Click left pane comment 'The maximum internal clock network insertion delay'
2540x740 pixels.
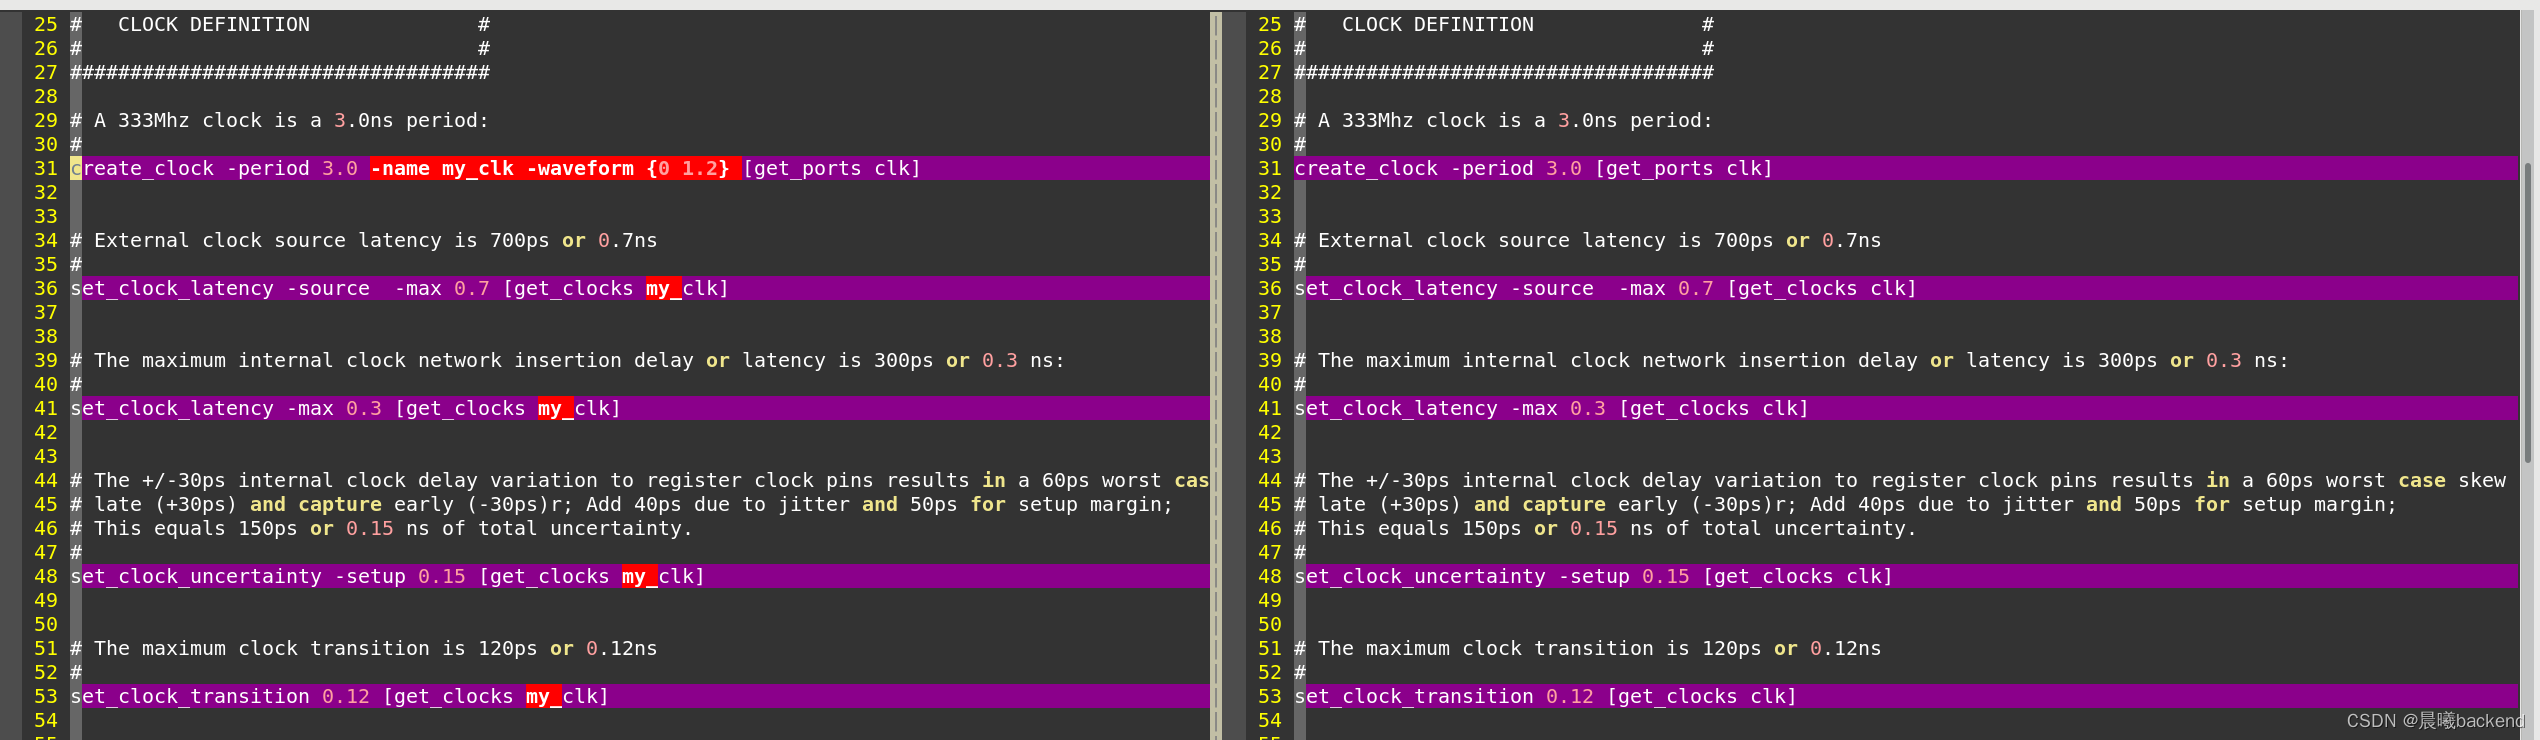(x=394, y=360)
